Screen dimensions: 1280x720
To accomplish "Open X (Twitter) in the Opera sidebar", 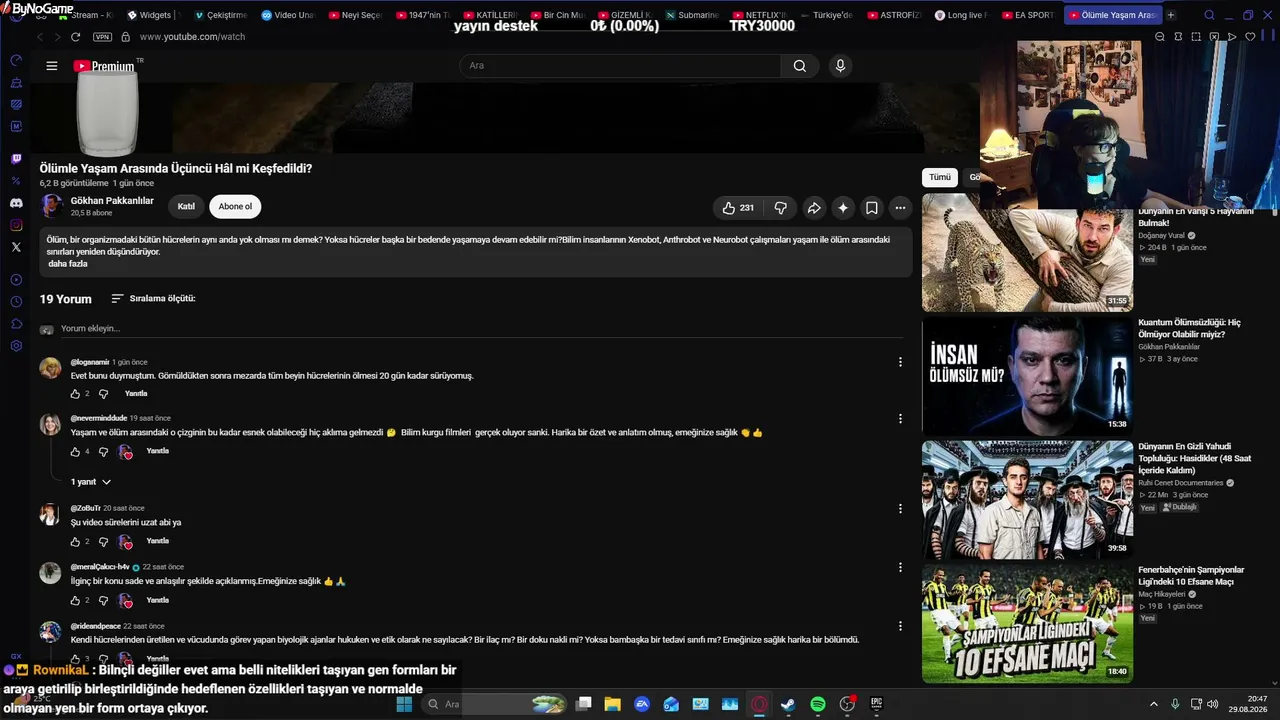I will pos(16,247).
